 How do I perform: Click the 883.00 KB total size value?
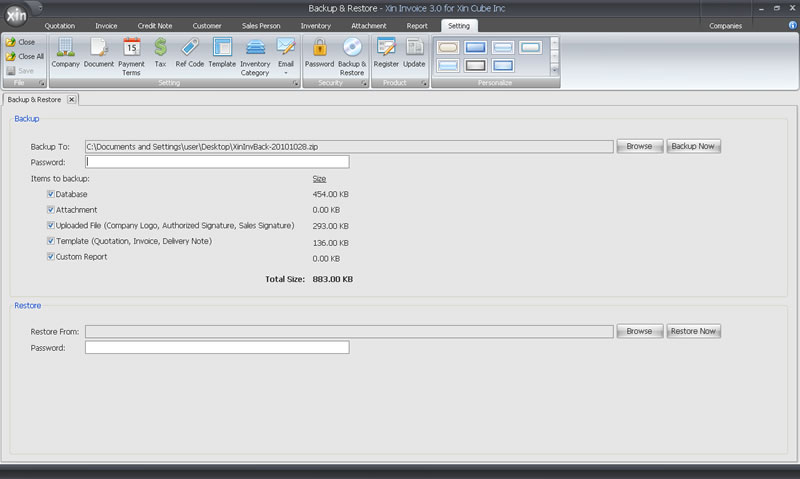click(x=333, y=279)
